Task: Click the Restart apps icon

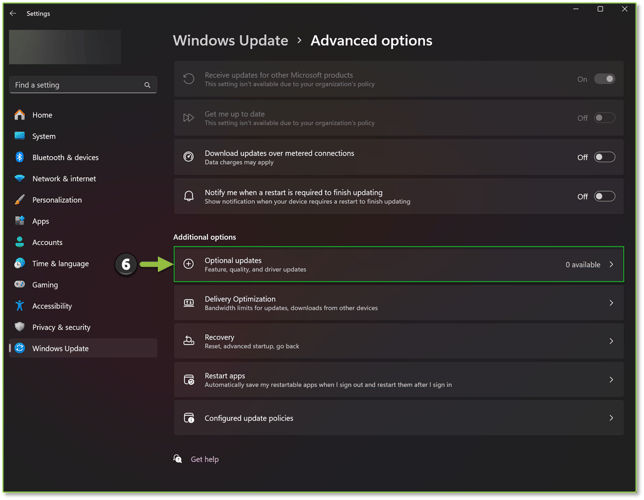Action: (x=189, y=380)
